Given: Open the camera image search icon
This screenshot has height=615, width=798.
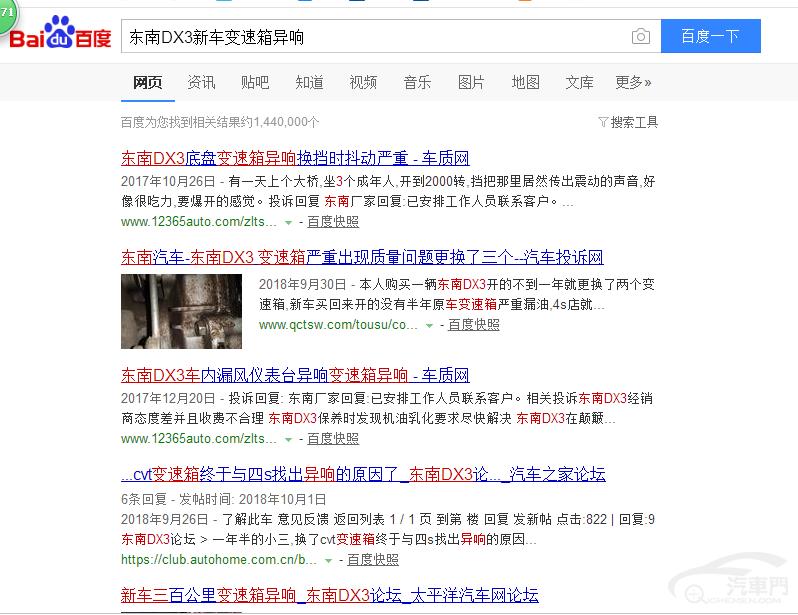Looking at the screenshot, I should click(x=641, y=36).
